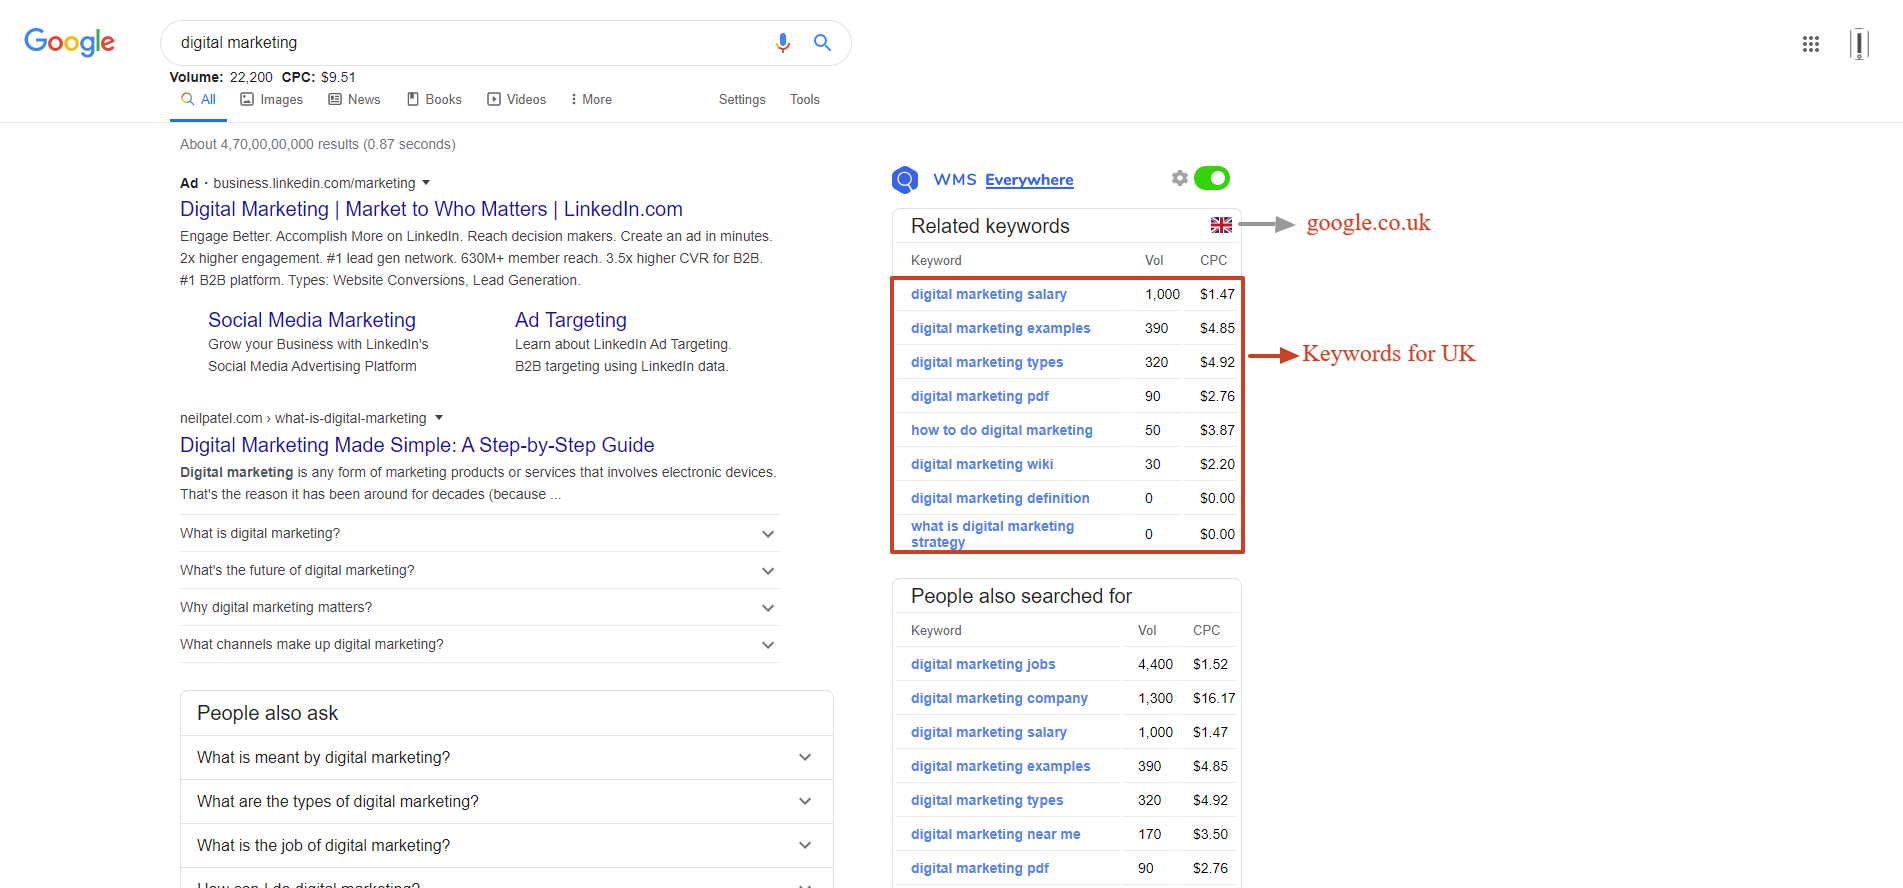
Task: Click 'digital marketing salary' related keyword
Action: pos(988,295)
